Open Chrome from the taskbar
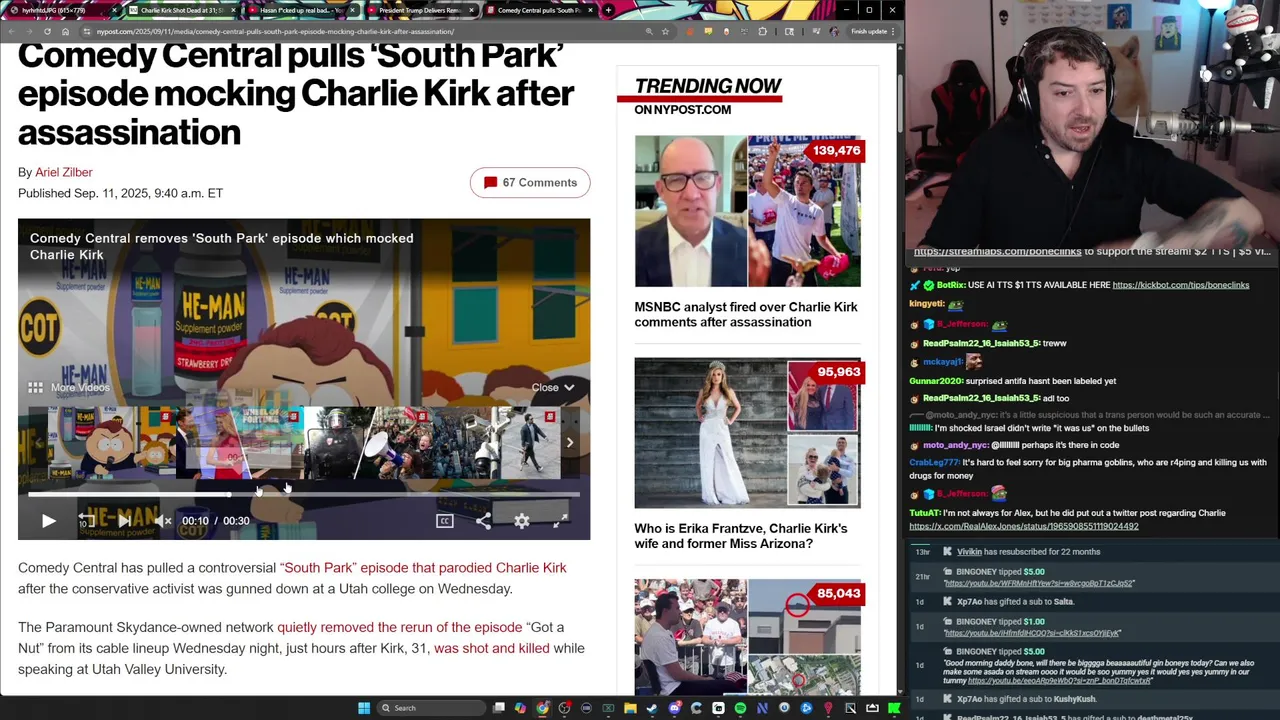The image size is (1280, 720). coord(542,708)
